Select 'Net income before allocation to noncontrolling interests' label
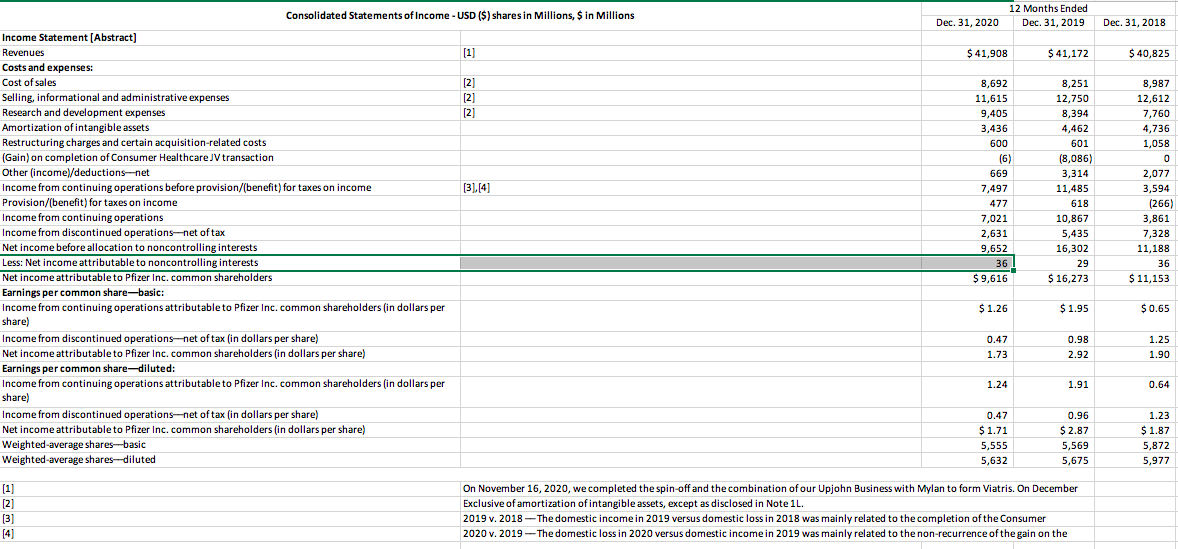This screenshot has height=549, width=1178. 130,248
